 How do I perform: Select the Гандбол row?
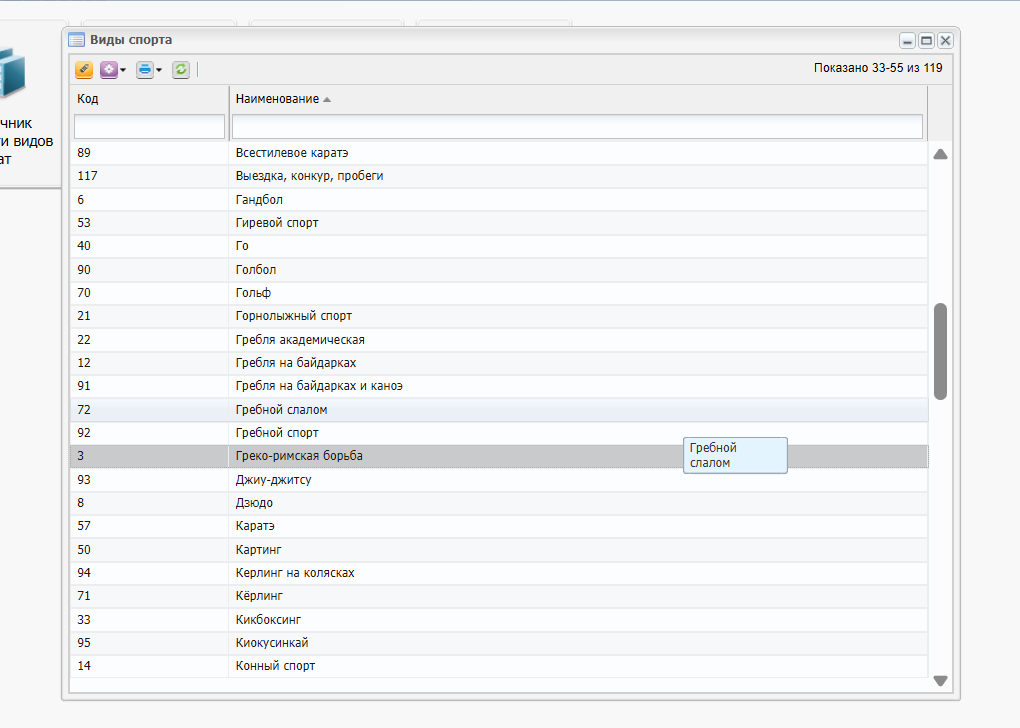click(499, 200)
